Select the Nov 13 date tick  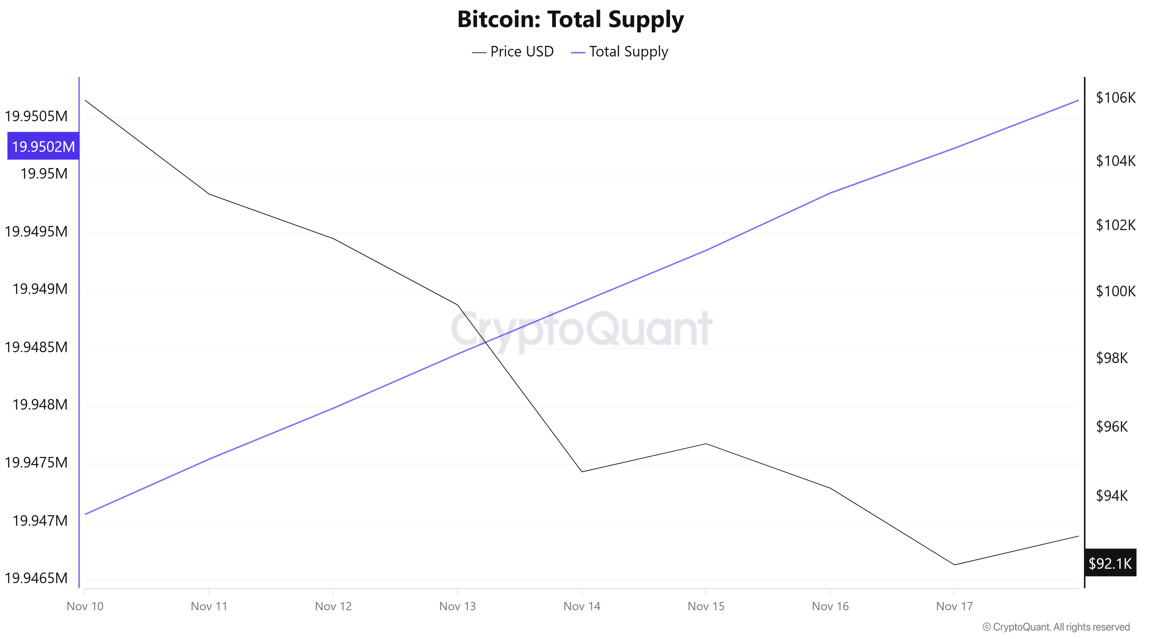(457, 606)
